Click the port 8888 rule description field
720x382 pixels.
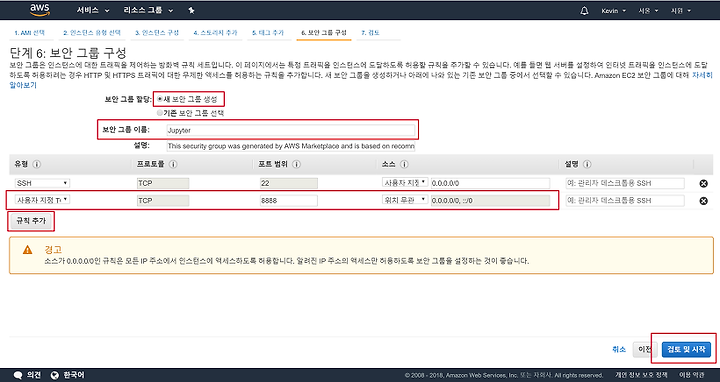pyautogui.click(x=625, y=201)
